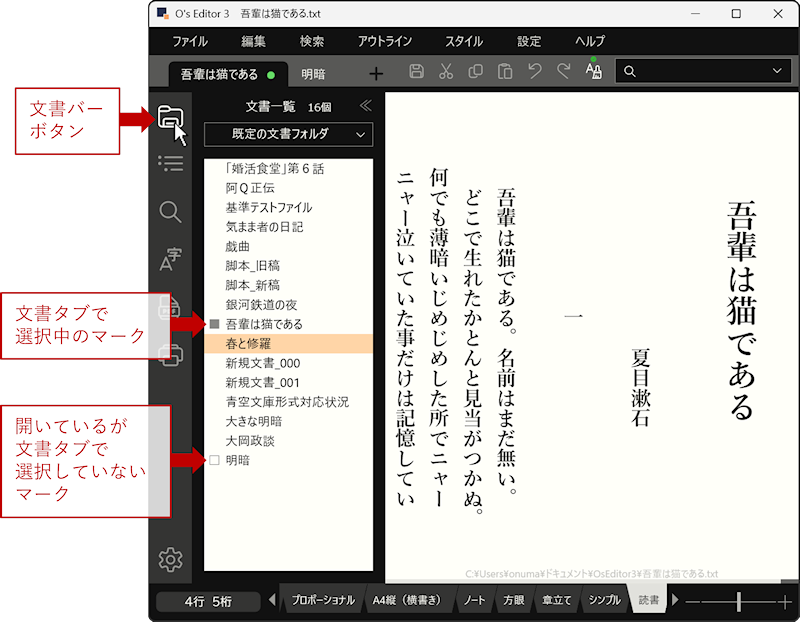The height and width of the screenshot is (622, 800).
Task: Open settings gear in sidebar
Action: [171, 560]
